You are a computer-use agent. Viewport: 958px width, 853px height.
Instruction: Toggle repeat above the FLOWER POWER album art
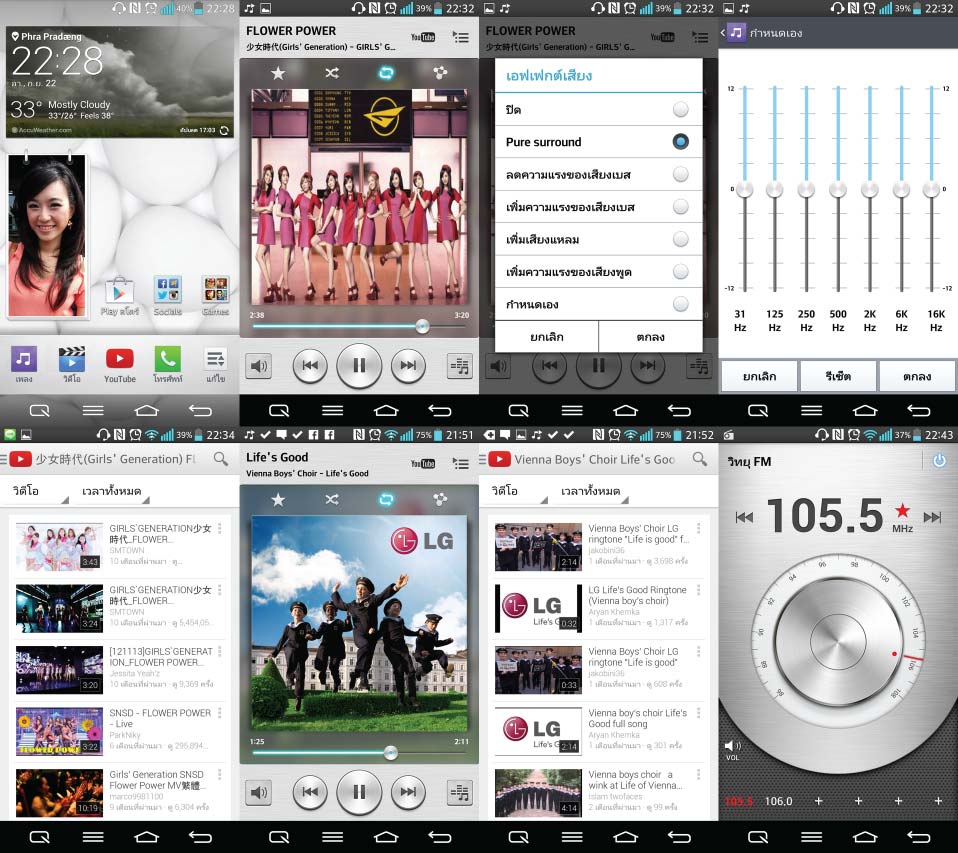[x=386, y=73]
